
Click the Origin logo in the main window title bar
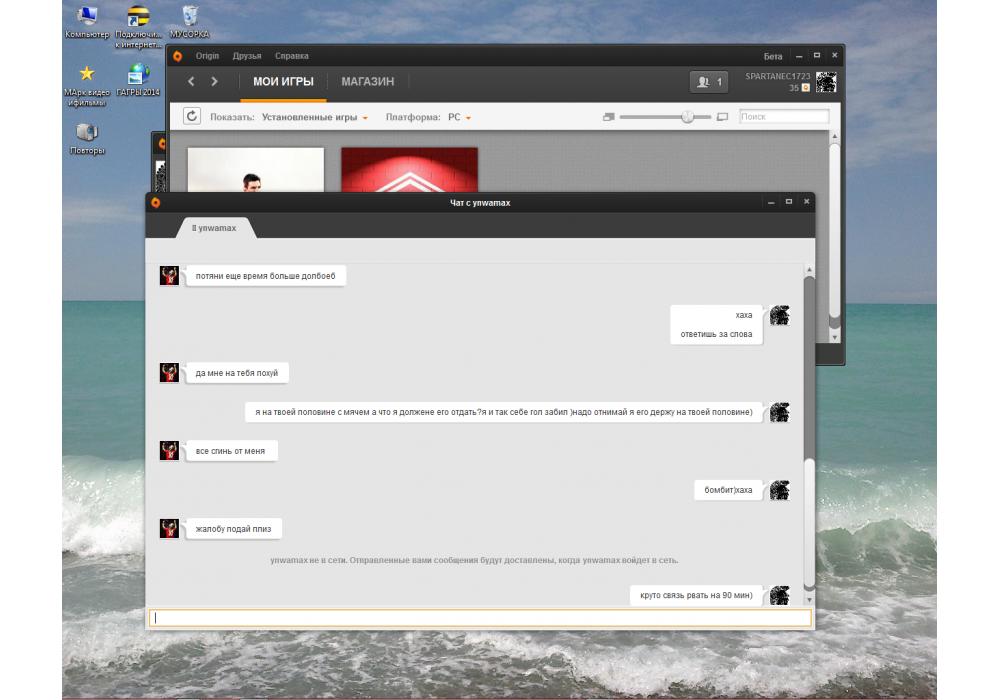point(177,56)
